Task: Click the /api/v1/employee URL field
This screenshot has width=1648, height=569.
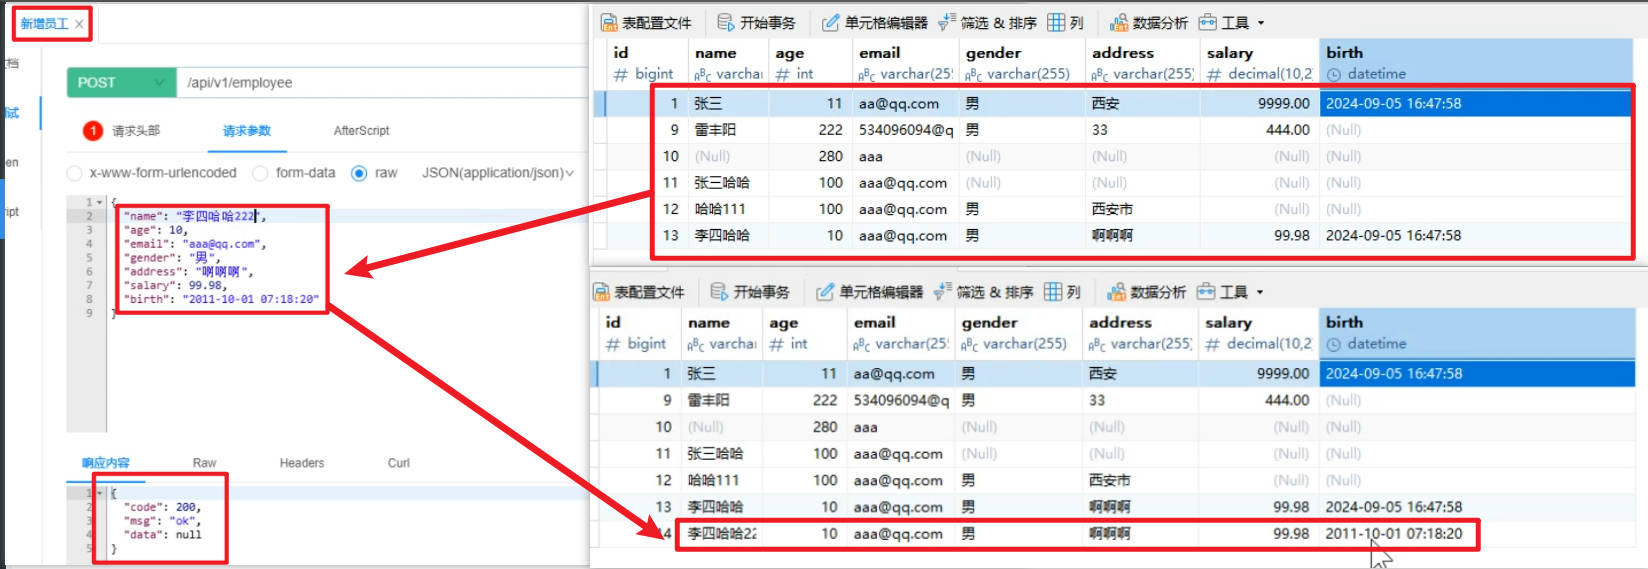Action: pyautogui.click(x=380, y=82)
